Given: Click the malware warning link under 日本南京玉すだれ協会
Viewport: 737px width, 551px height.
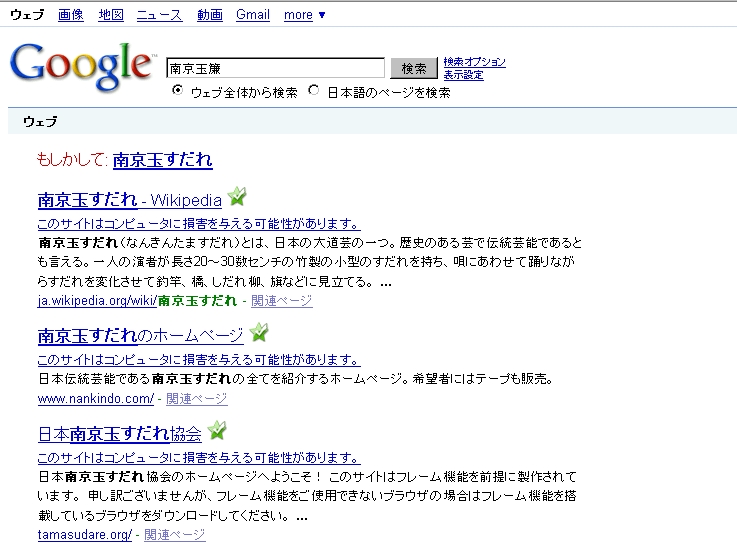Looking at the screenshot, I should pyautogui.click(x=199, y=457).
